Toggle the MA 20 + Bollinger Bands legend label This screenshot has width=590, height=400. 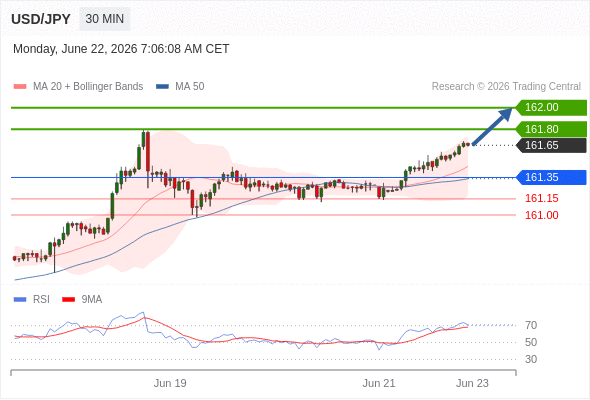pyautogui.click(x=88, y=87)
